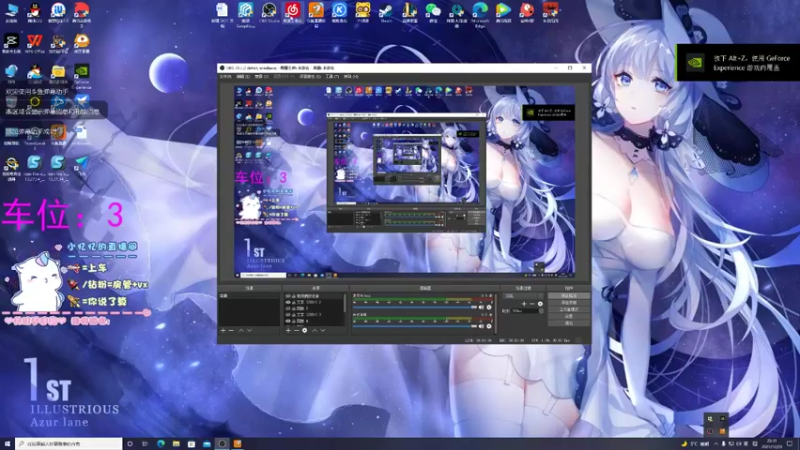Mute the 麦克风/Aux mixer channel
This screenshot has width=800, height=450.
point(481,307)
